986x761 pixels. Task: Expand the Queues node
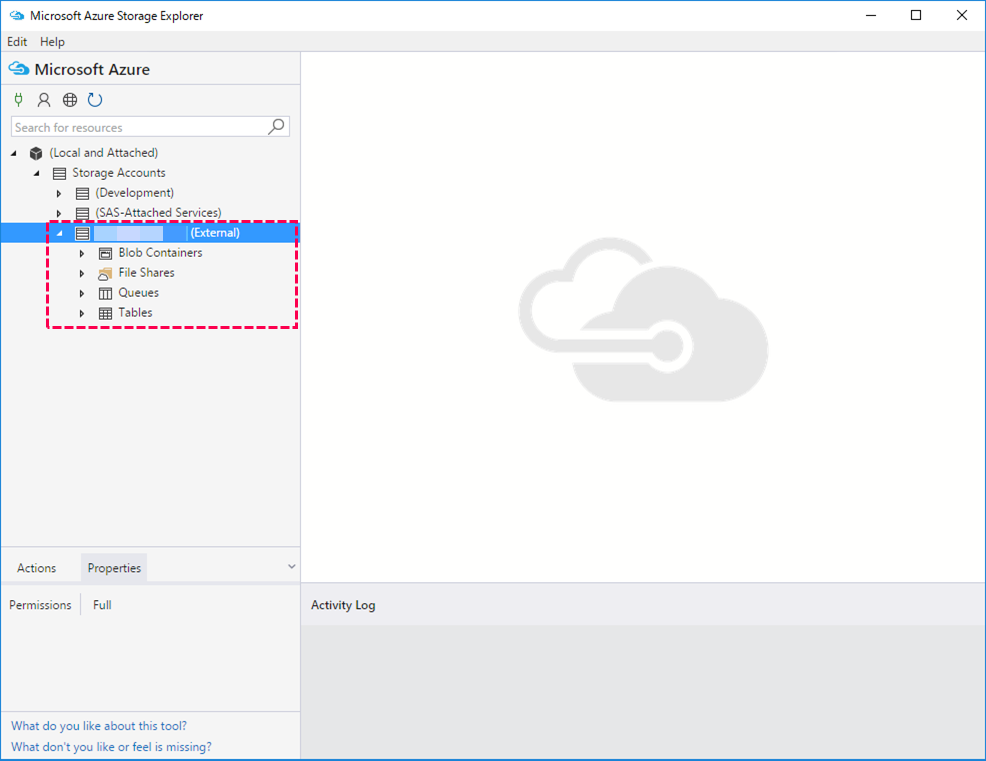pyautogui.click(x=82, y=293)
